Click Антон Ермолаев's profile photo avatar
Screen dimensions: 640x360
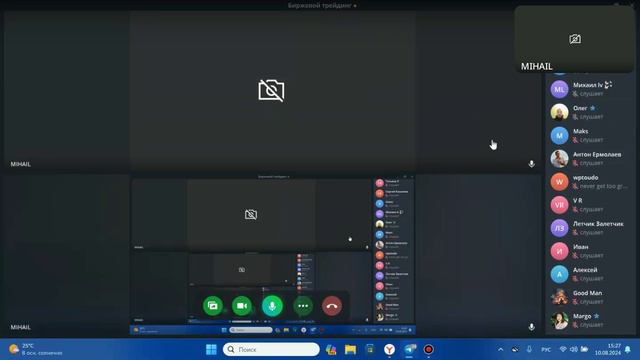pos(559,158)
